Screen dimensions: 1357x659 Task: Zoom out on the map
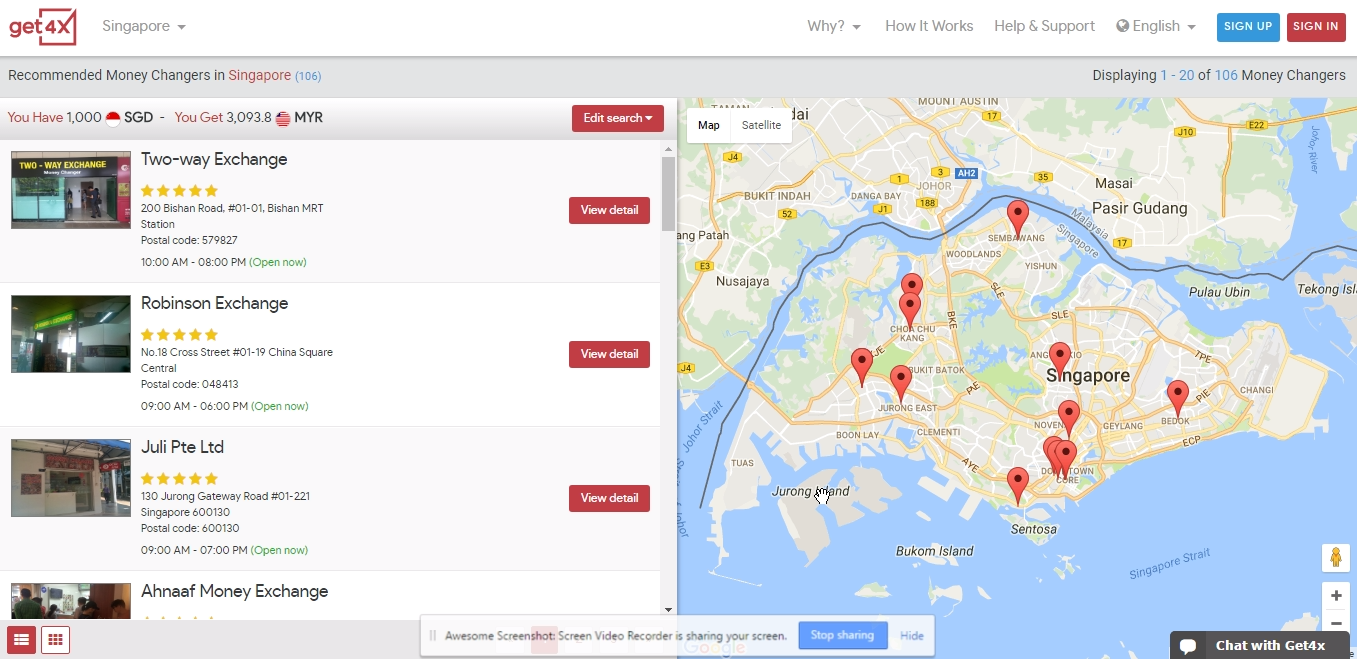[x=1336, y=623]
